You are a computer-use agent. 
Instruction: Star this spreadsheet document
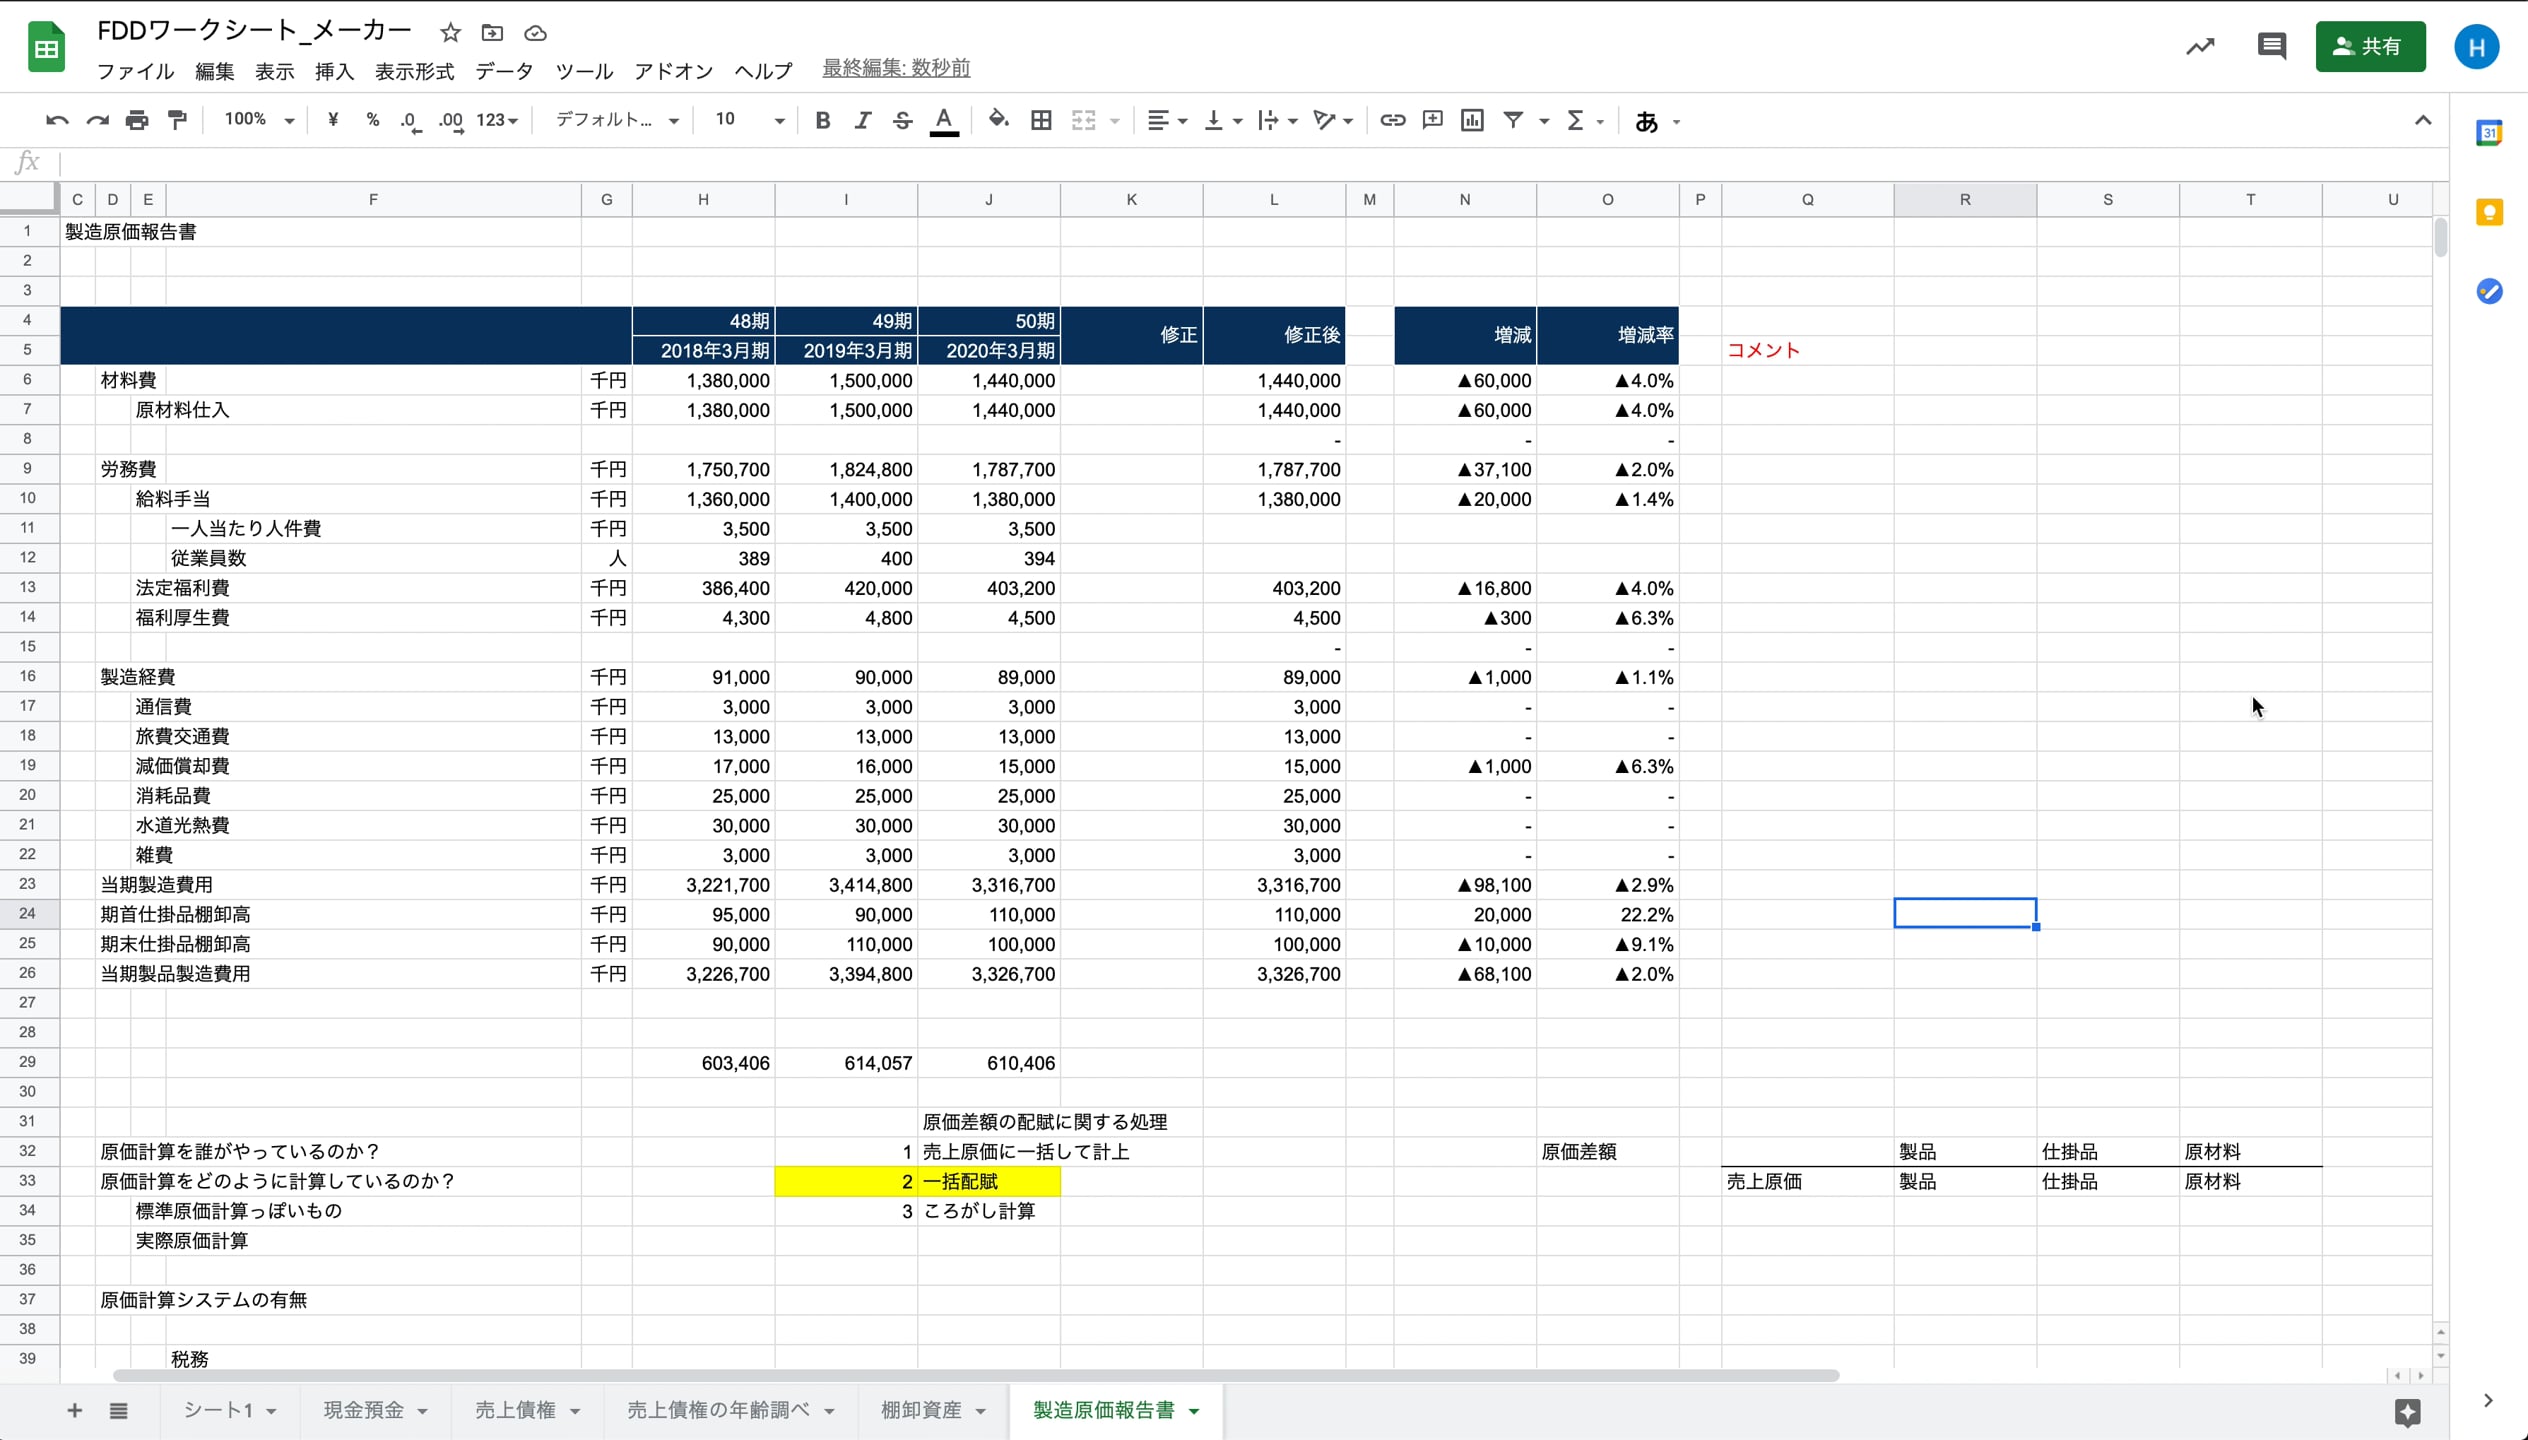(x=450, y=33)
